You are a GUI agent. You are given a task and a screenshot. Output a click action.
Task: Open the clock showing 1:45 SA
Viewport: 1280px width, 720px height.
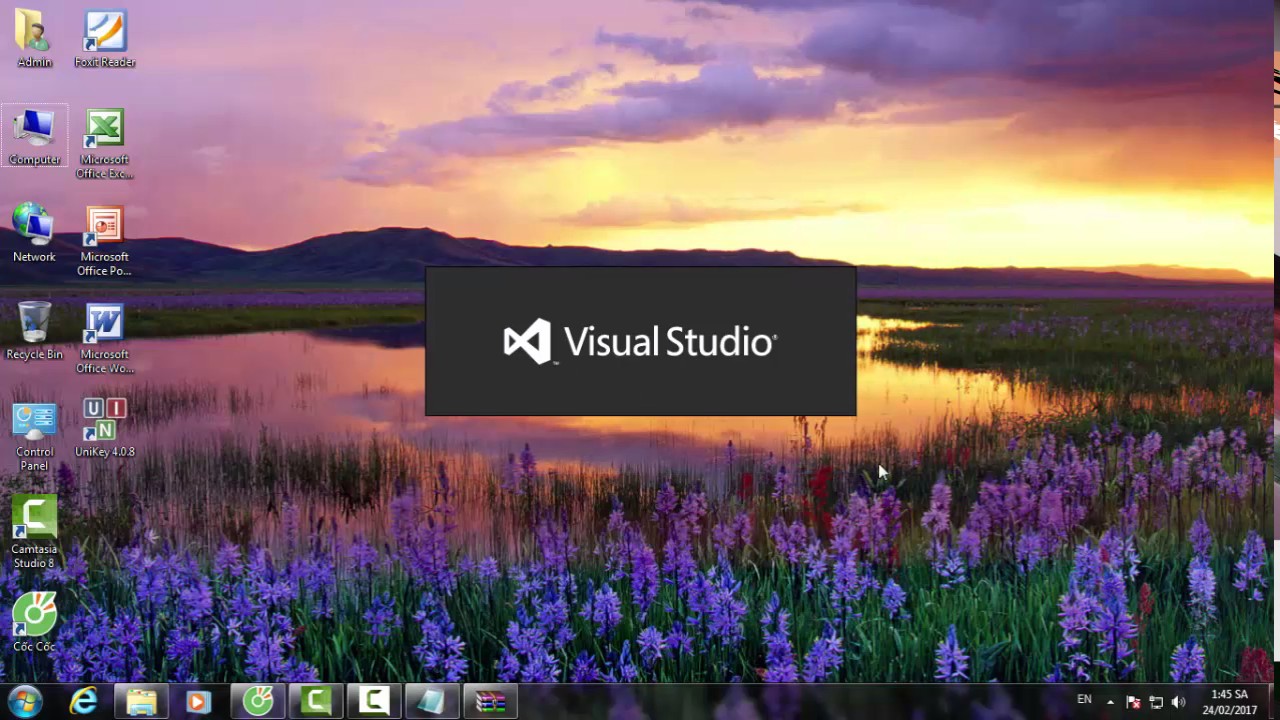(x=1229, y=702)
